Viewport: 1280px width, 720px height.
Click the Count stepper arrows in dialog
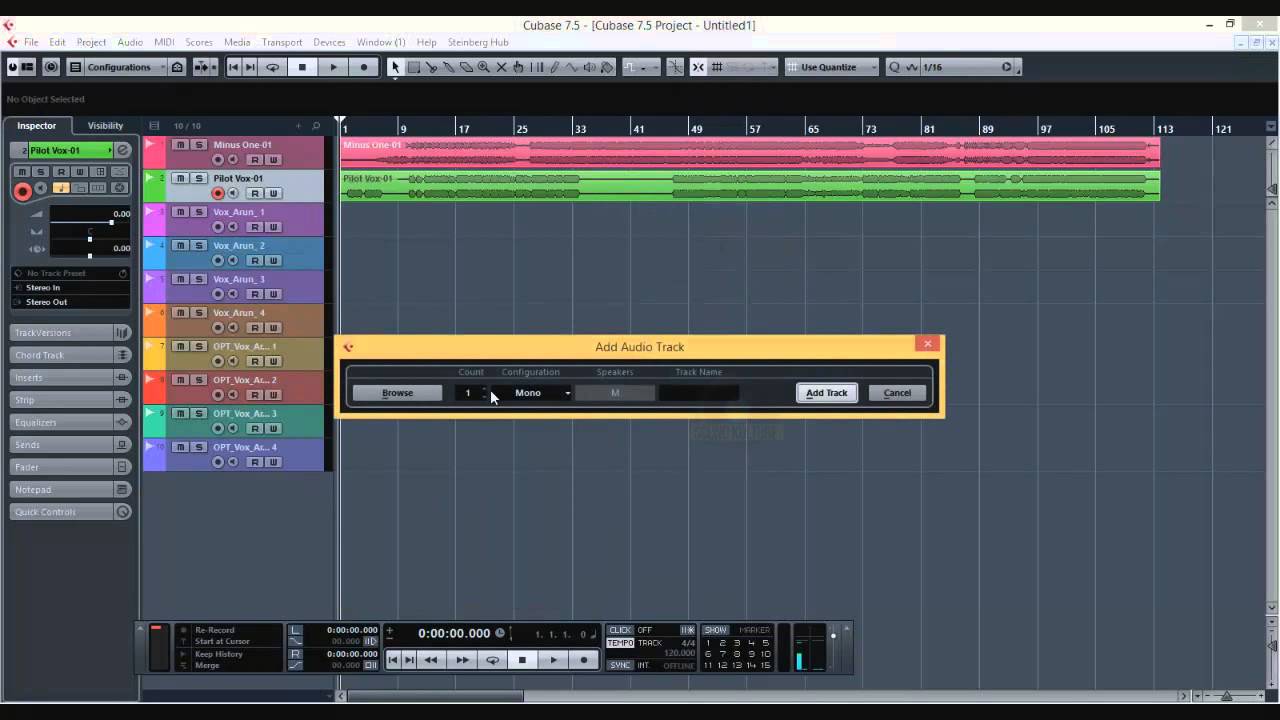coord(485,393)
